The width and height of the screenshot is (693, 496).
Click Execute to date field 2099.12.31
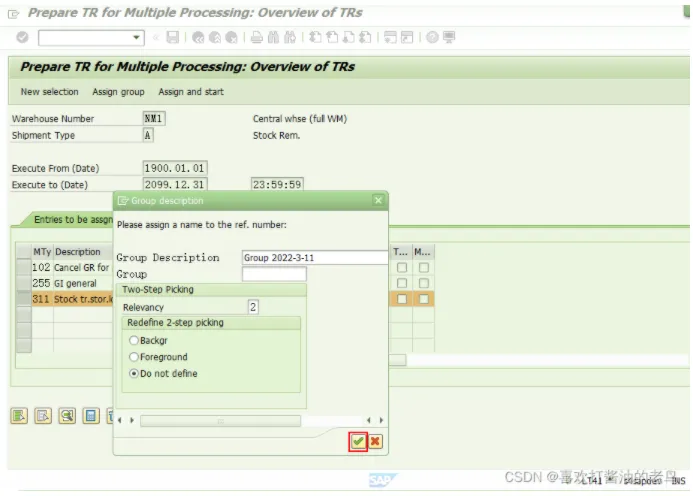175,184
